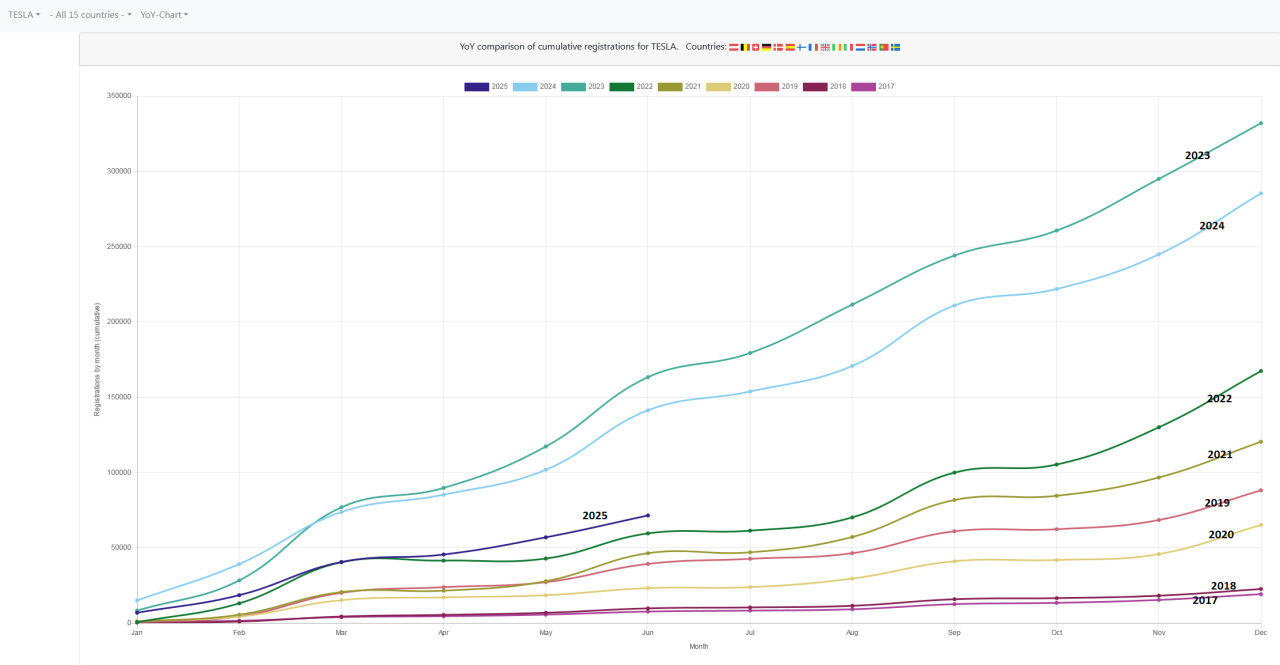Click the Austria flag icon
The image size is (1280, 665).
coord(734,47)
